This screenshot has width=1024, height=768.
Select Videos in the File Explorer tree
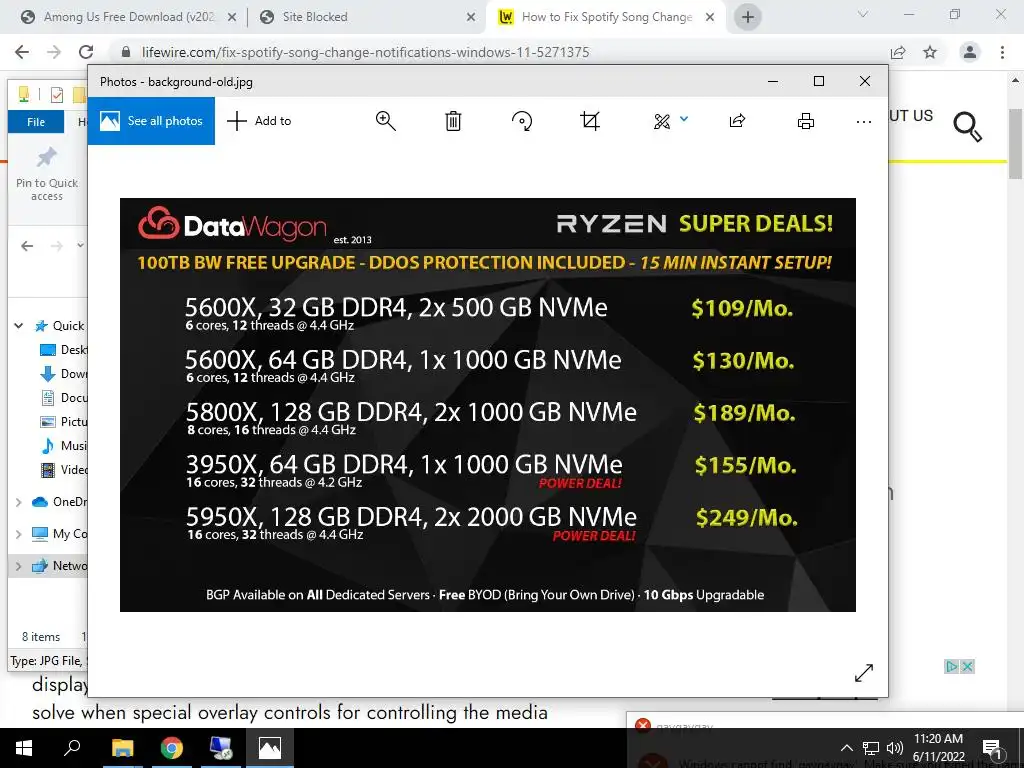click(63, 470)
